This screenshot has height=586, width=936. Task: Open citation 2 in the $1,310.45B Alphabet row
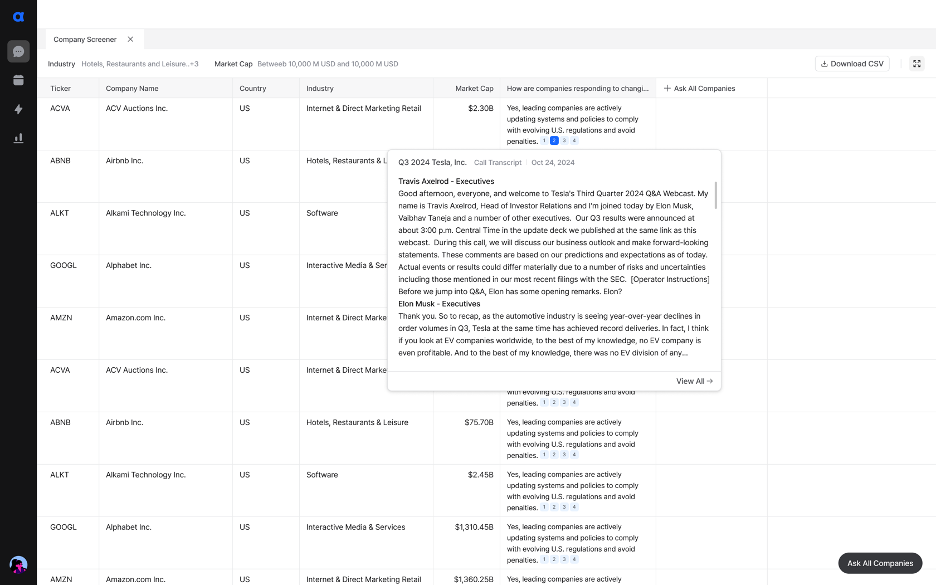[x=554, y=560]
